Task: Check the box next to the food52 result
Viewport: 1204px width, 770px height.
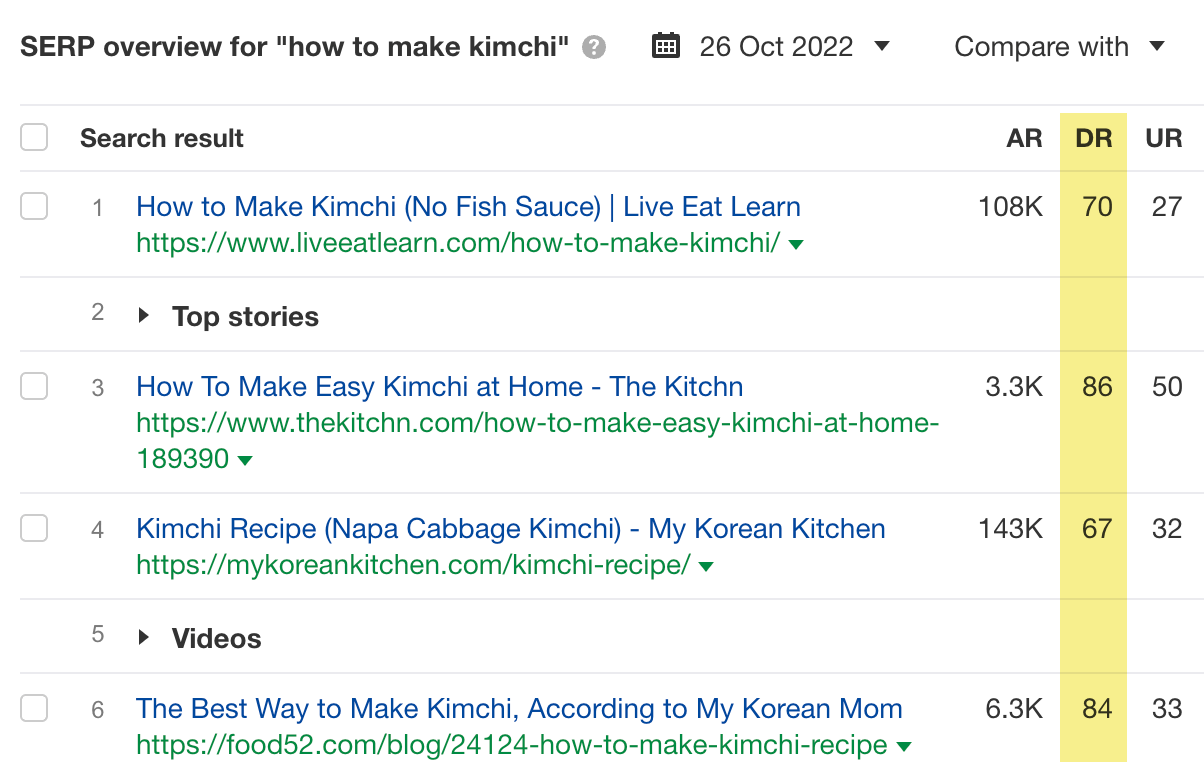Action: click(x=34, y=708)
